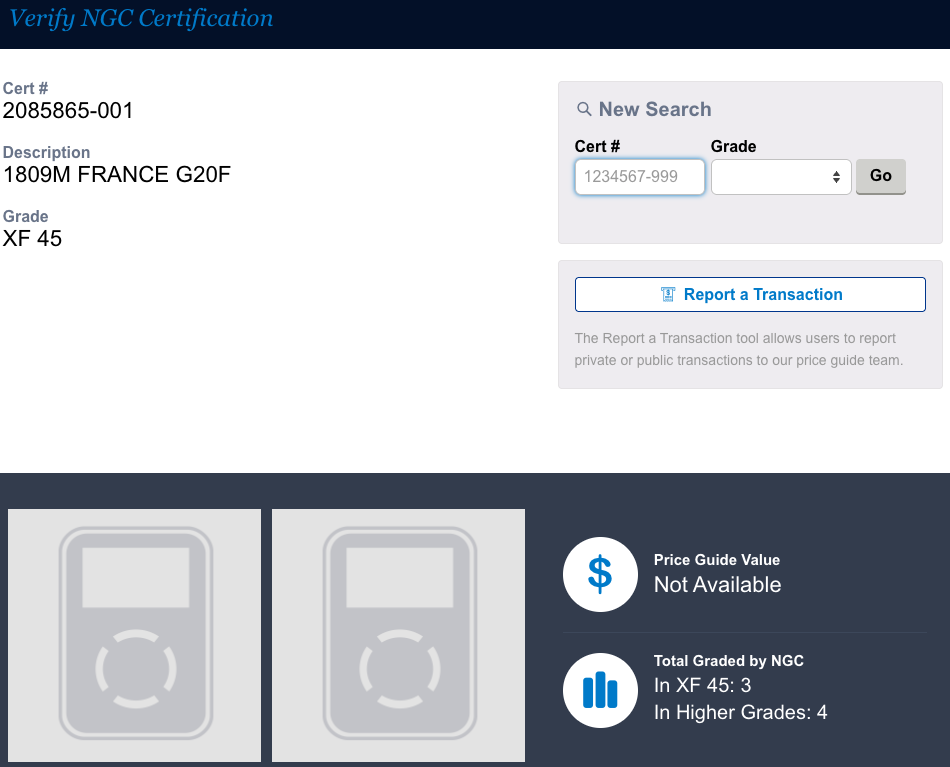Click the Report a Transaction button
The height and width of the screenshot is (767, 950).
(750, 294)
